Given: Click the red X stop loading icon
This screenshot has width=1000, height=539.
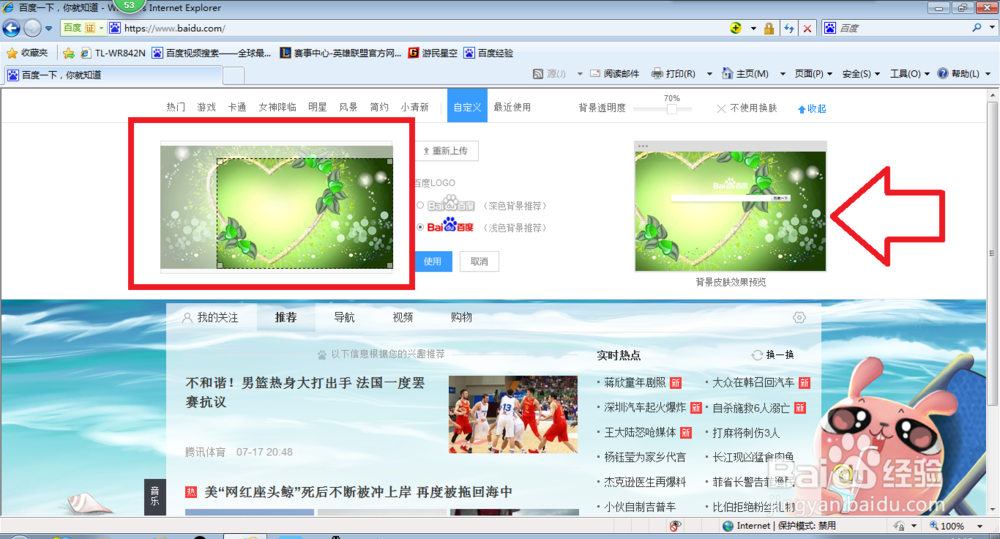Looking at the screenshot, I should coord(807,28).
